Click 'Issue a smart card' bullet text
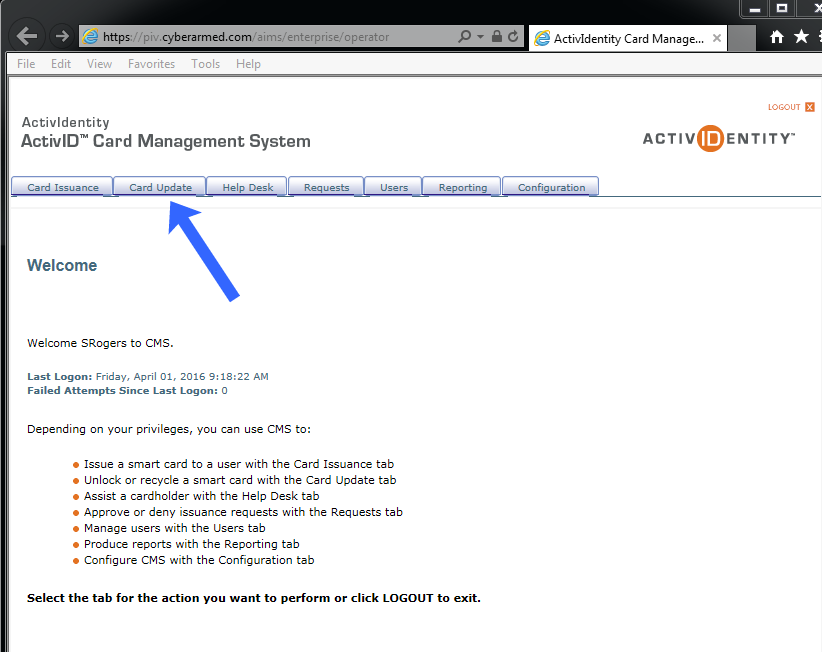Viewport: 822px width, 652px height. click(x=239, y=464)
